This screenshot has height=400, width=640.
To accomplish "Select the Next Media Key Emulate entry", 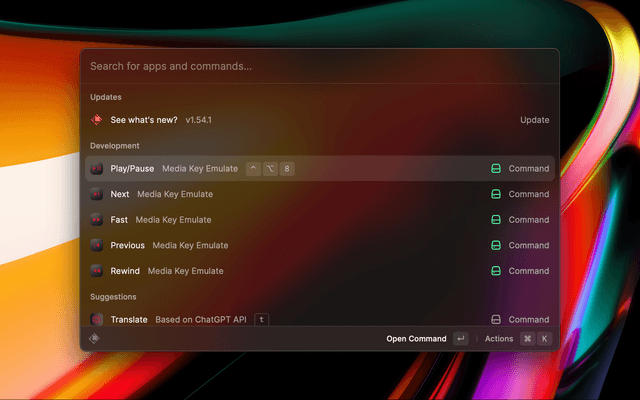I will click(160, 194).
